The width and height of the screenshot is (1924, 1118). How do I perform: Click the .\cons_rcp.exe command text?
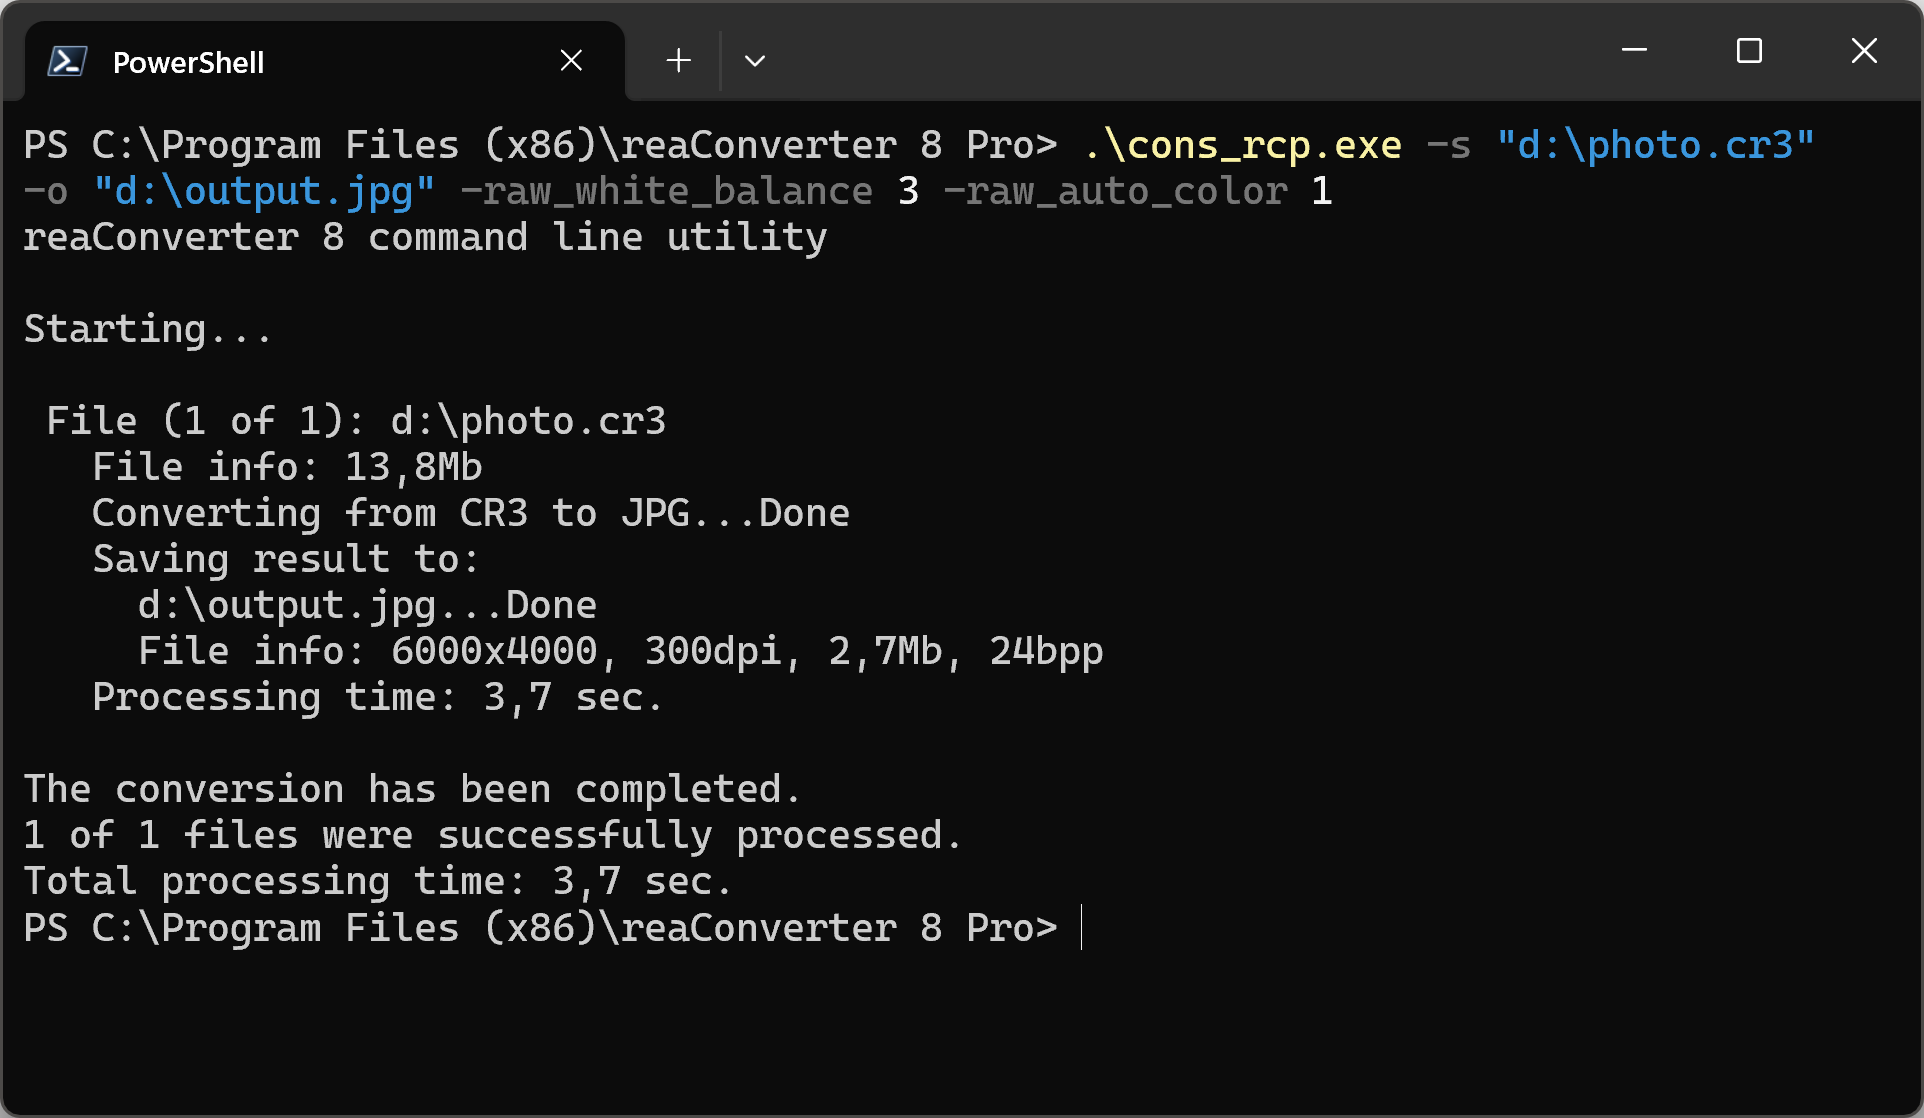(x=1242, y=145)
